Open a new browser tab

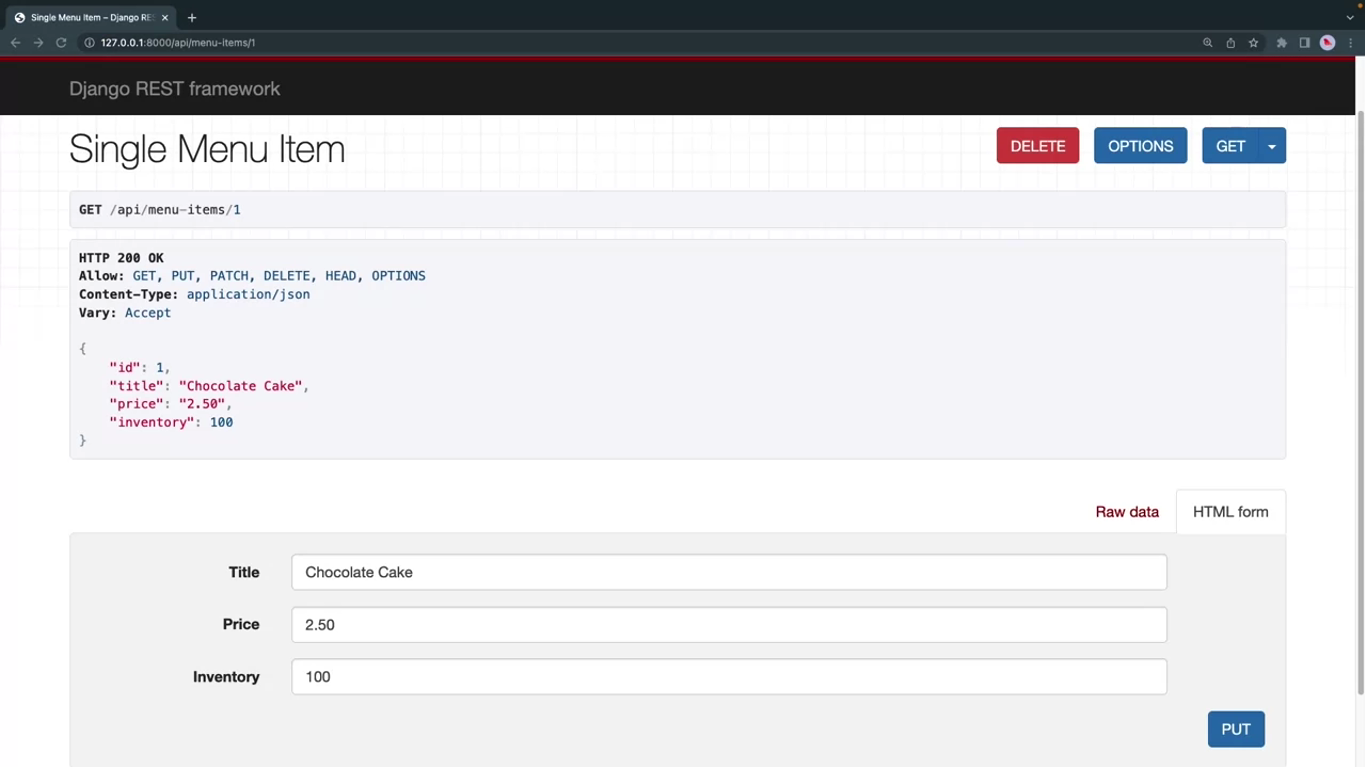pos(192,18)
